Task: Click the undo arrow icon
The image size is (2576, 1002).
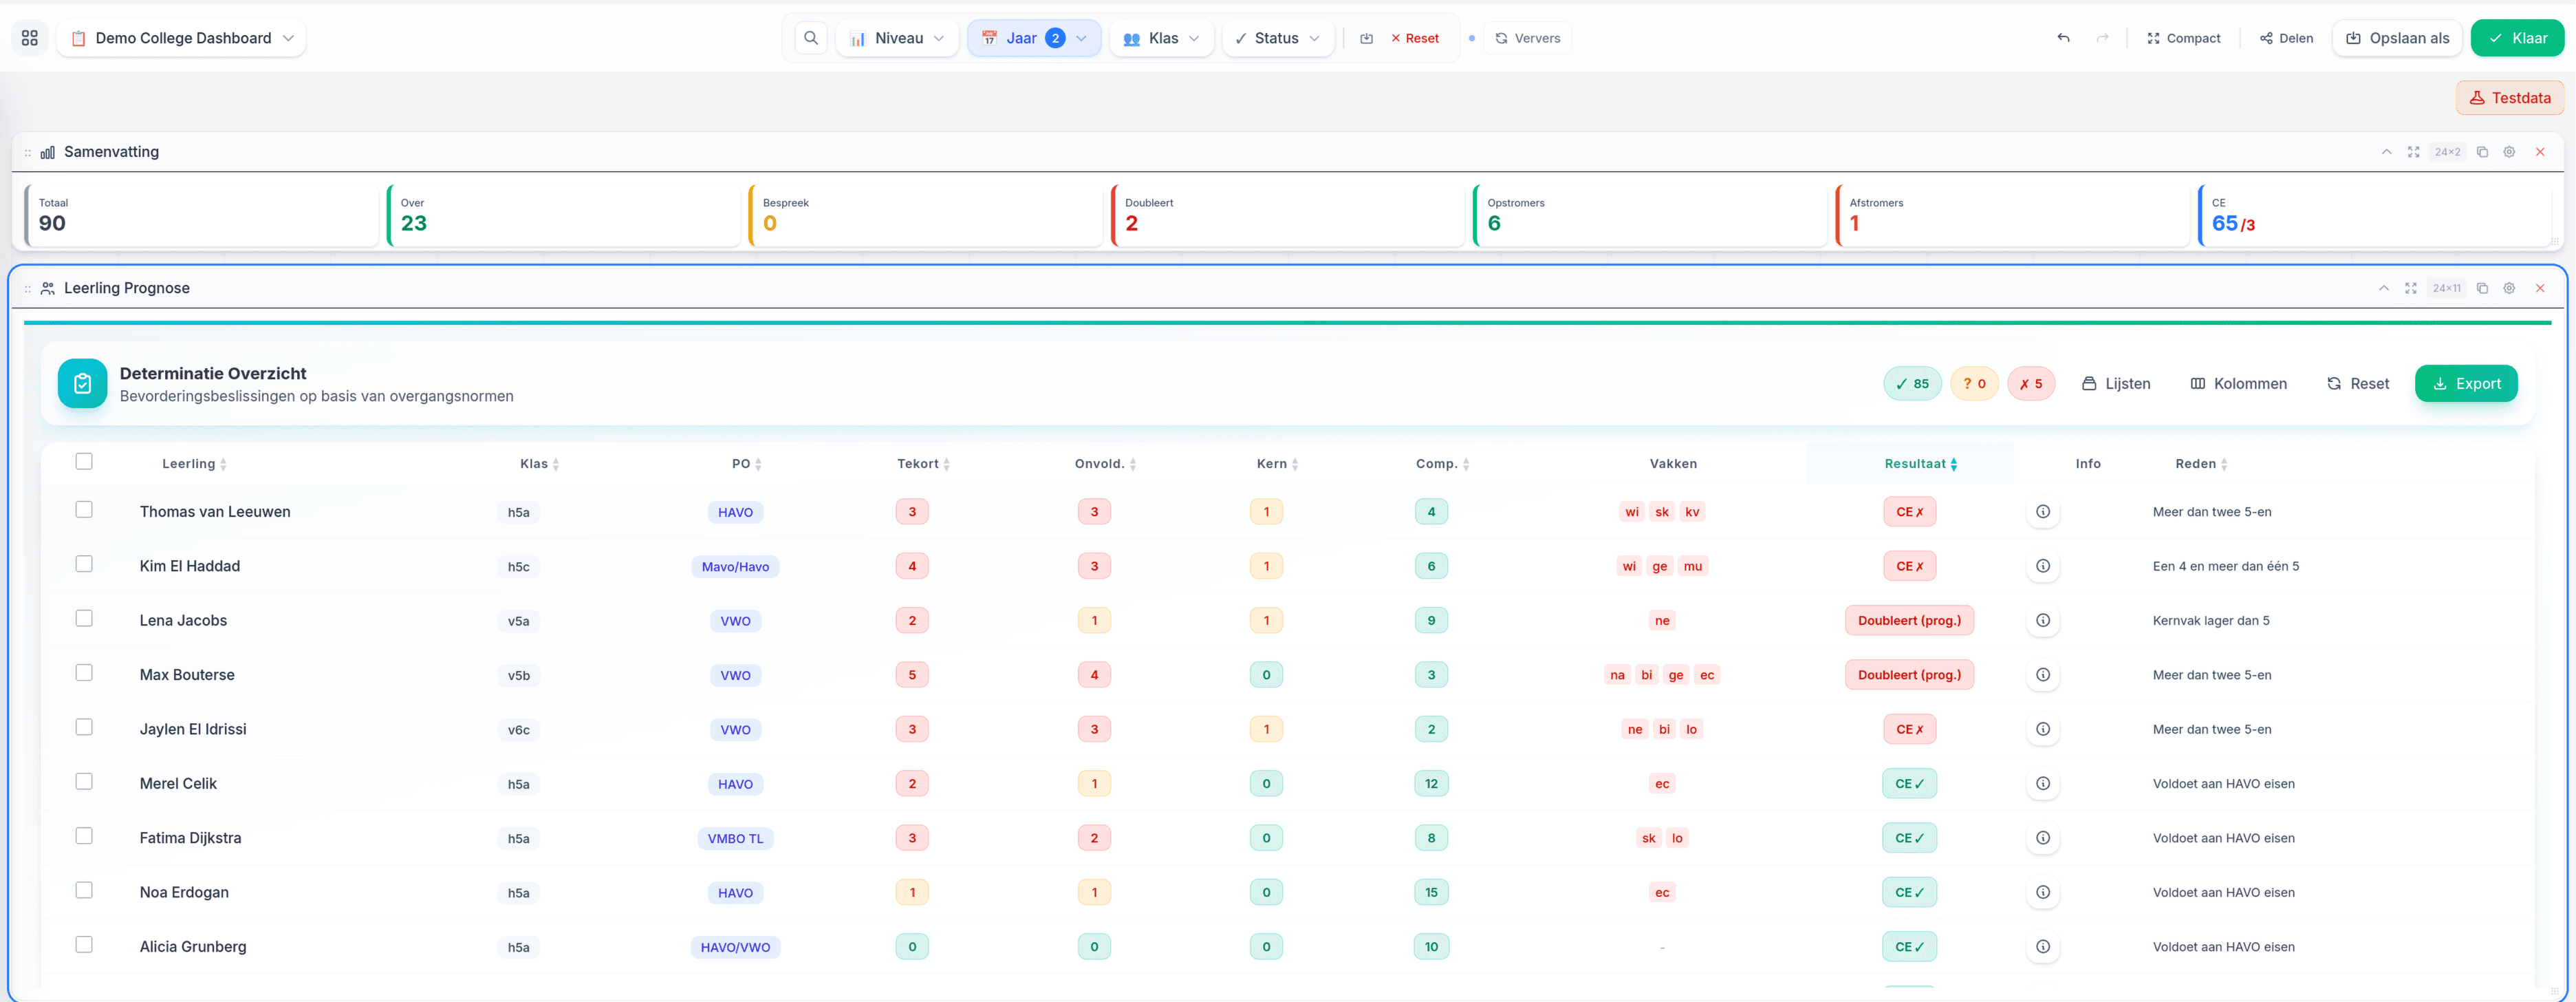Action: 2063,38
